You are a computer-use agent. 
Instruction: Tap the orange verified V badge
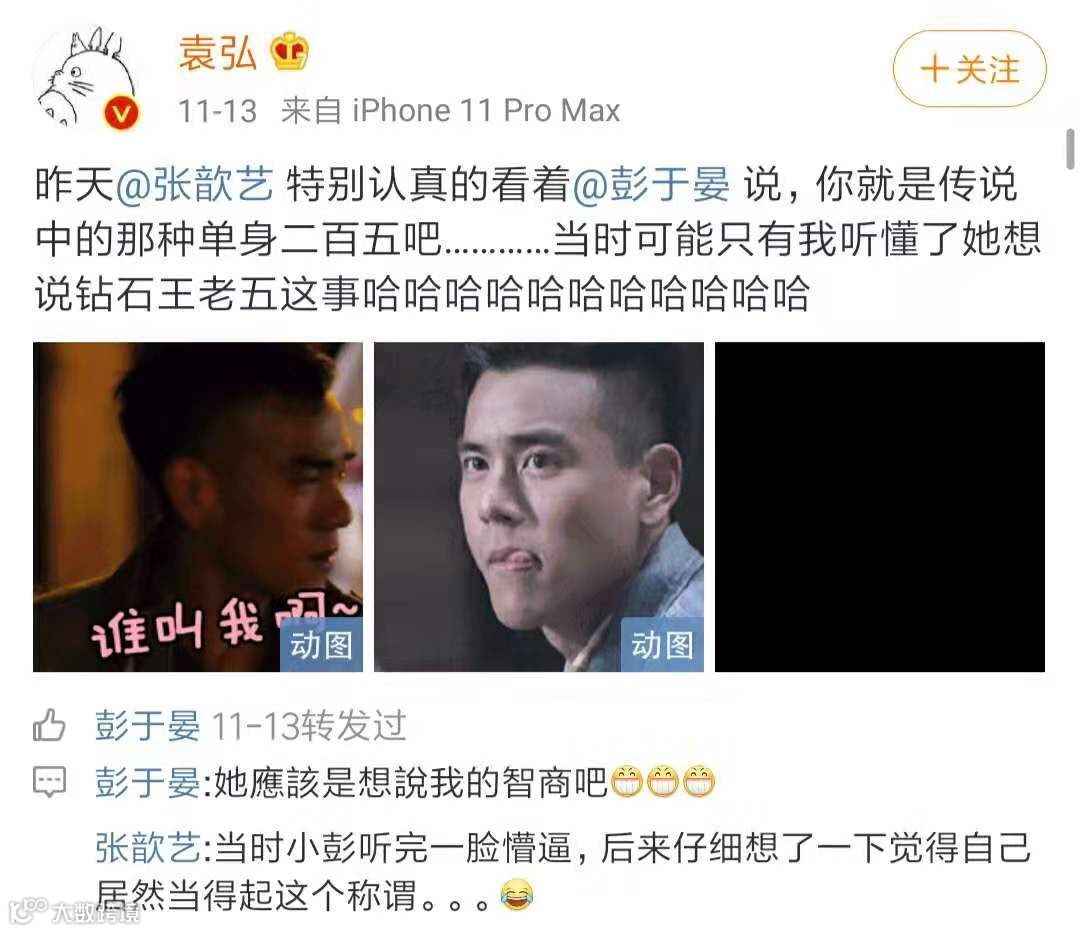[x=122, y=114]
